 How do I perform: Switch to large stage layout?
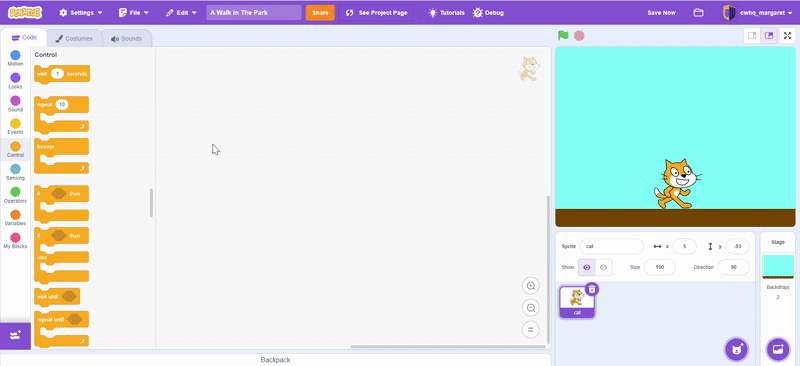click(x=769, y=36)
